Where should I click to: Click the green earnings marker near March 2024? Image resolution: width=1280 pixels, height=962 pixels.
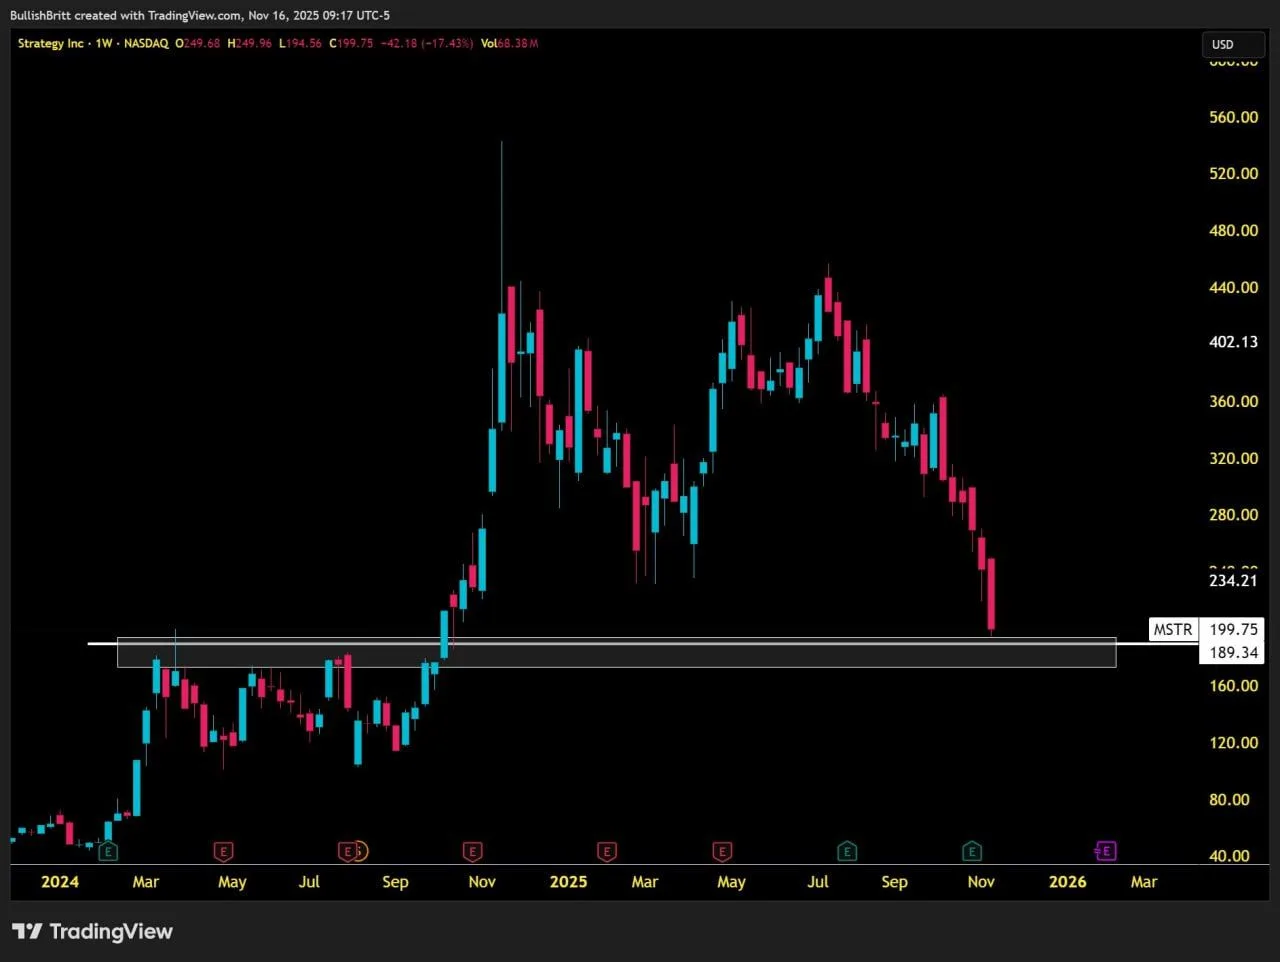pos(108,852)
